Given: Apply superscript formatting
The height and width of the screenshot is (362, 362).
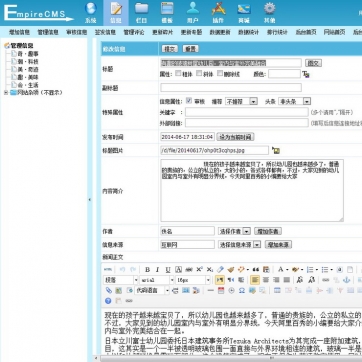Looking at the screenshot, I should 199,270.
